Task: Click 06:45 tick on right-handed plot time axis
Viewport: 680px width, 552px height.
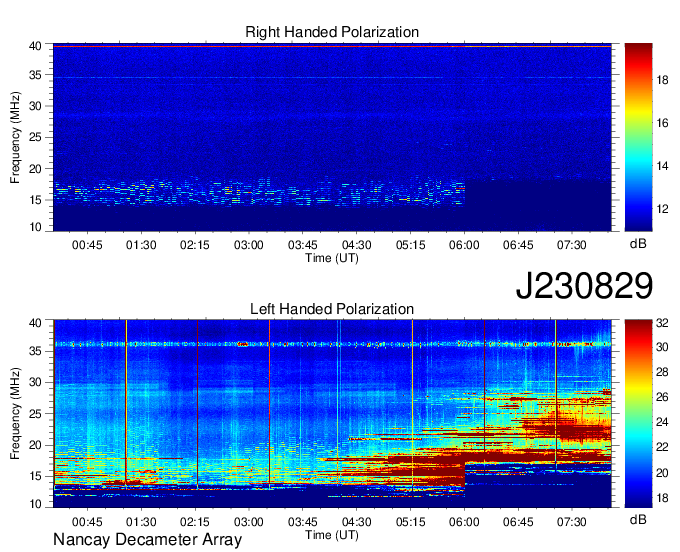Action: pyautogui.click(x=518, y=245)
